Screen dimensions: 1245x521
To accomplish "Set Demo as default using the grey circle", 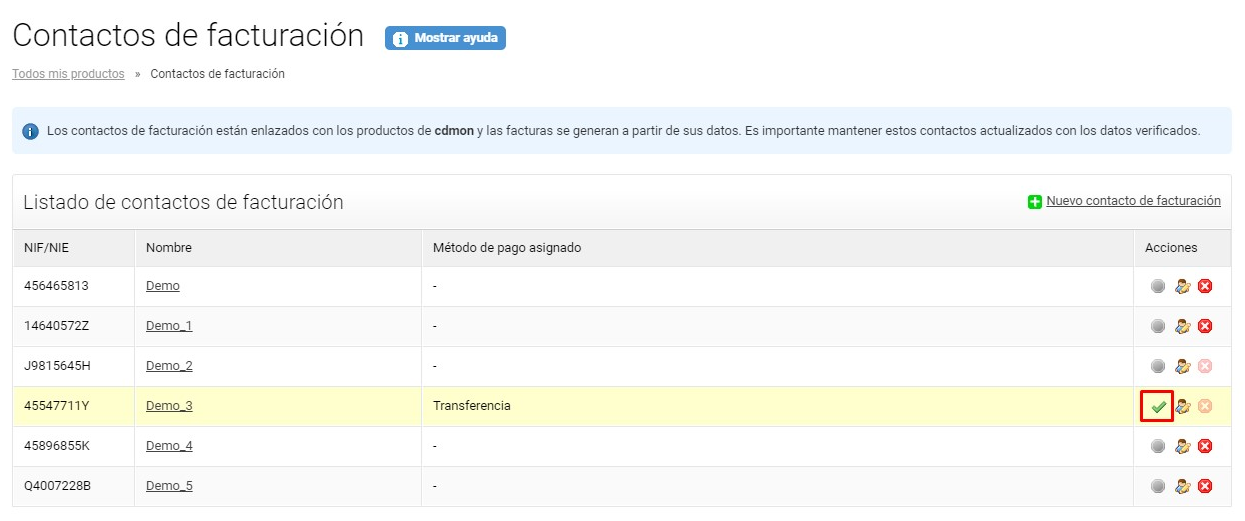I will pos(1158,286).
